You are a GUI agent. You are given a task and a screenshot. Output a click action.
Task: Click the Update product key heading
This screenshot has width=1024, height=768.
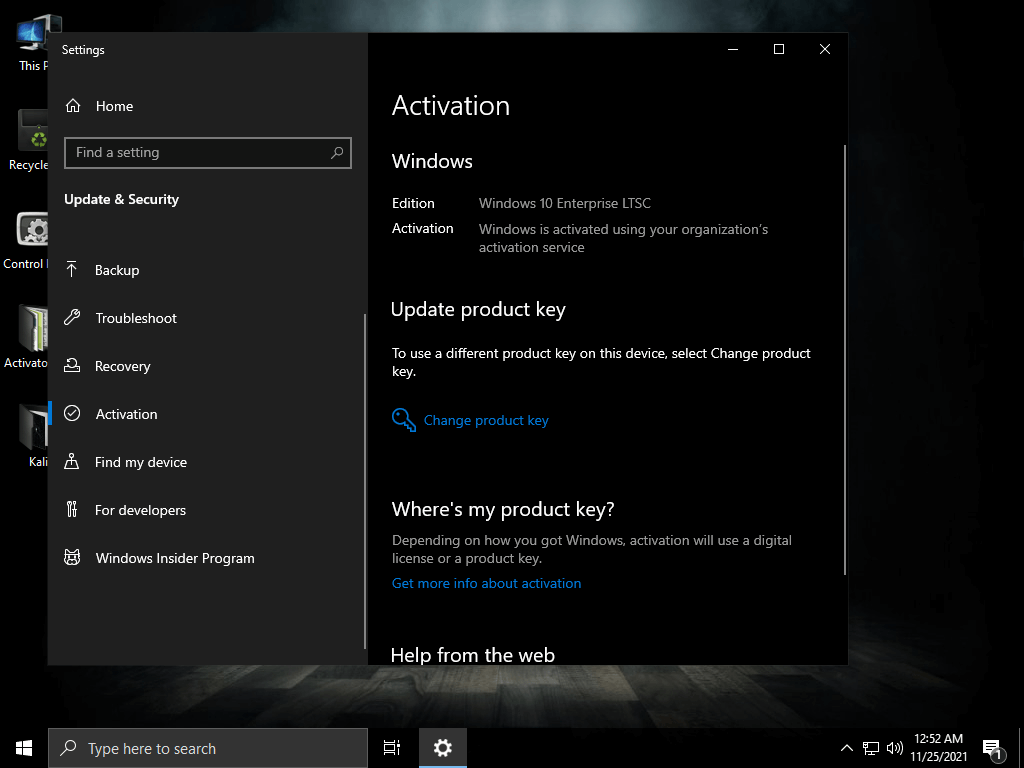[478, 309]
